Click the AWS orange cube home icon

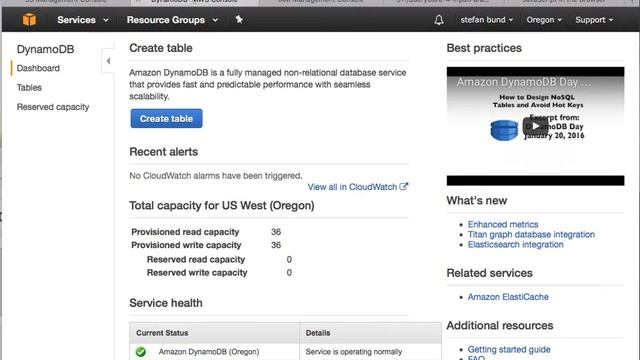click(x=29, y=20)
